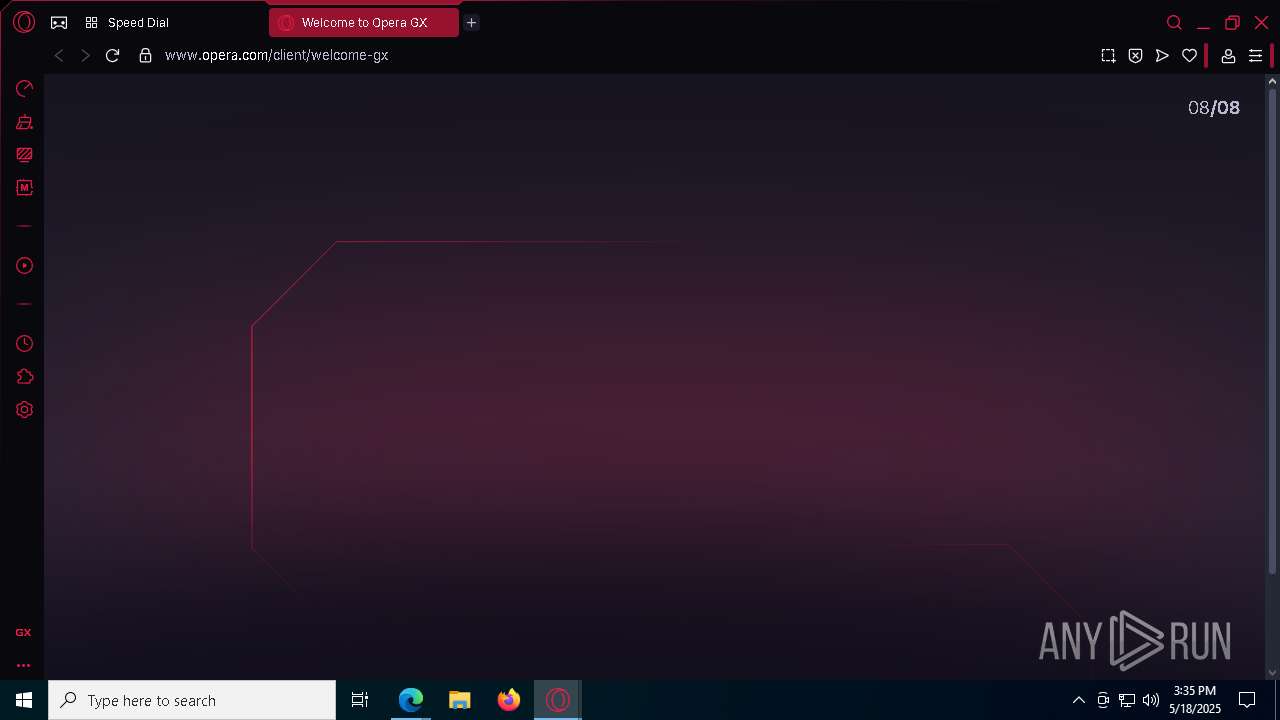Open ad blocker shield settings
Viewport: 1280px width, 720px height.
tap(1135, 56)
